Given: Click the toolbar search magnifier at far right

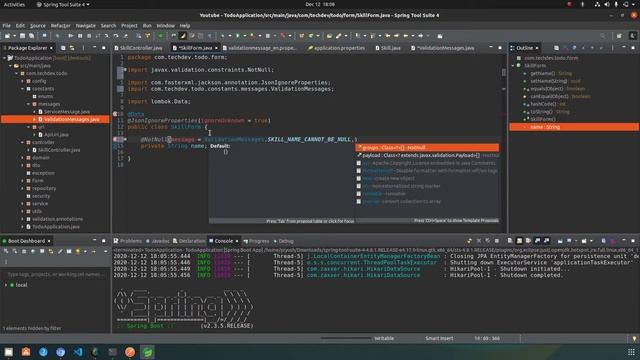Looking at the screenshot, I should [x=603, y=36].
